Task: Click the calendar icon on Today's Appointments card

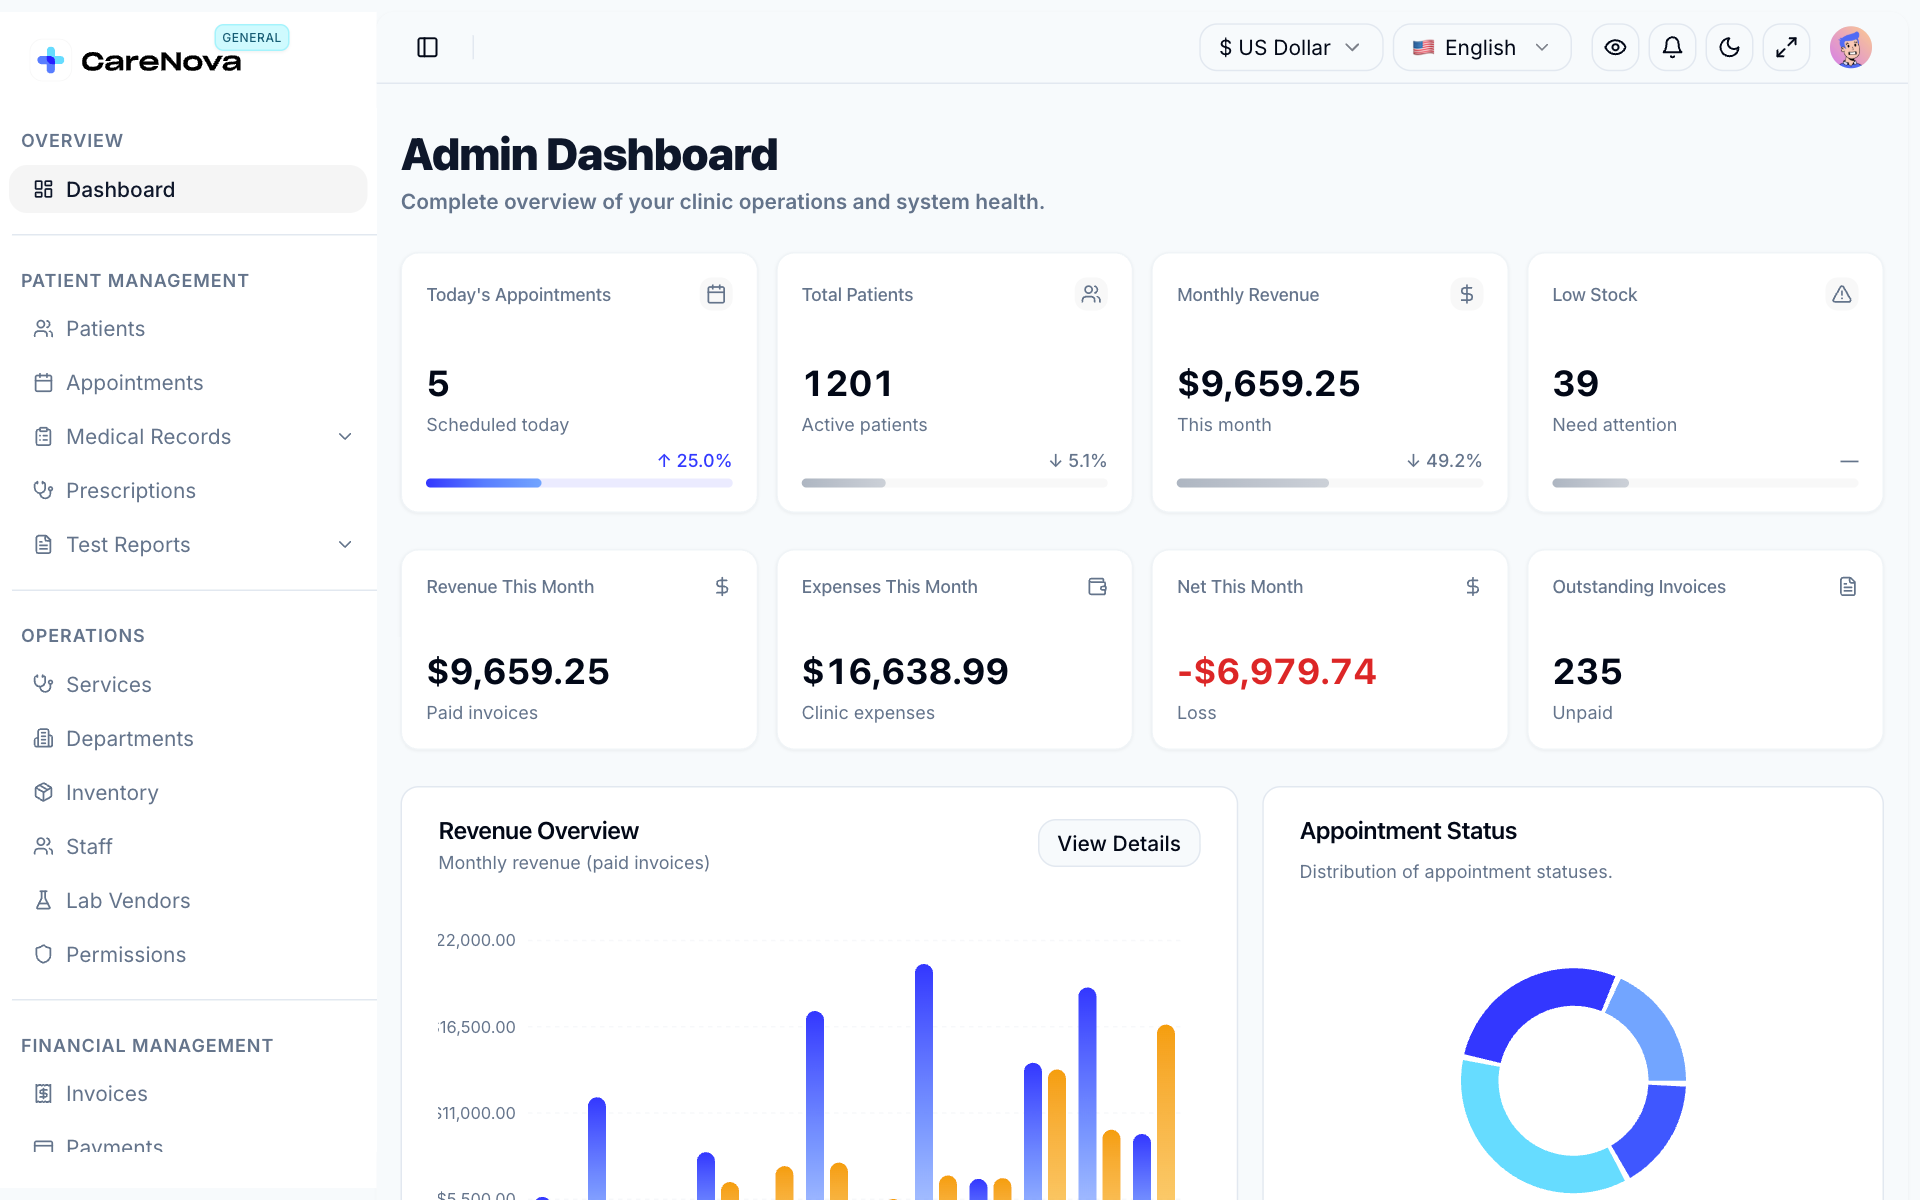Action: (716, 294)
